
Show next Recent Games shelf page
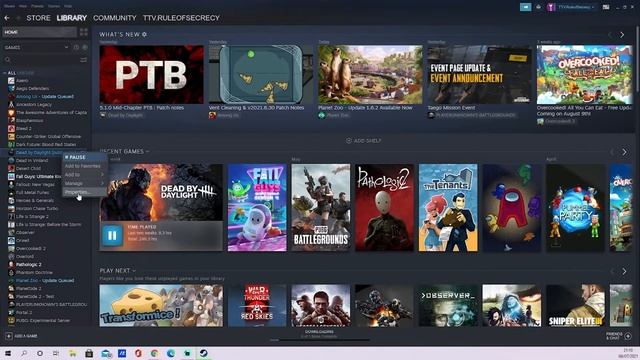(624, 152)
